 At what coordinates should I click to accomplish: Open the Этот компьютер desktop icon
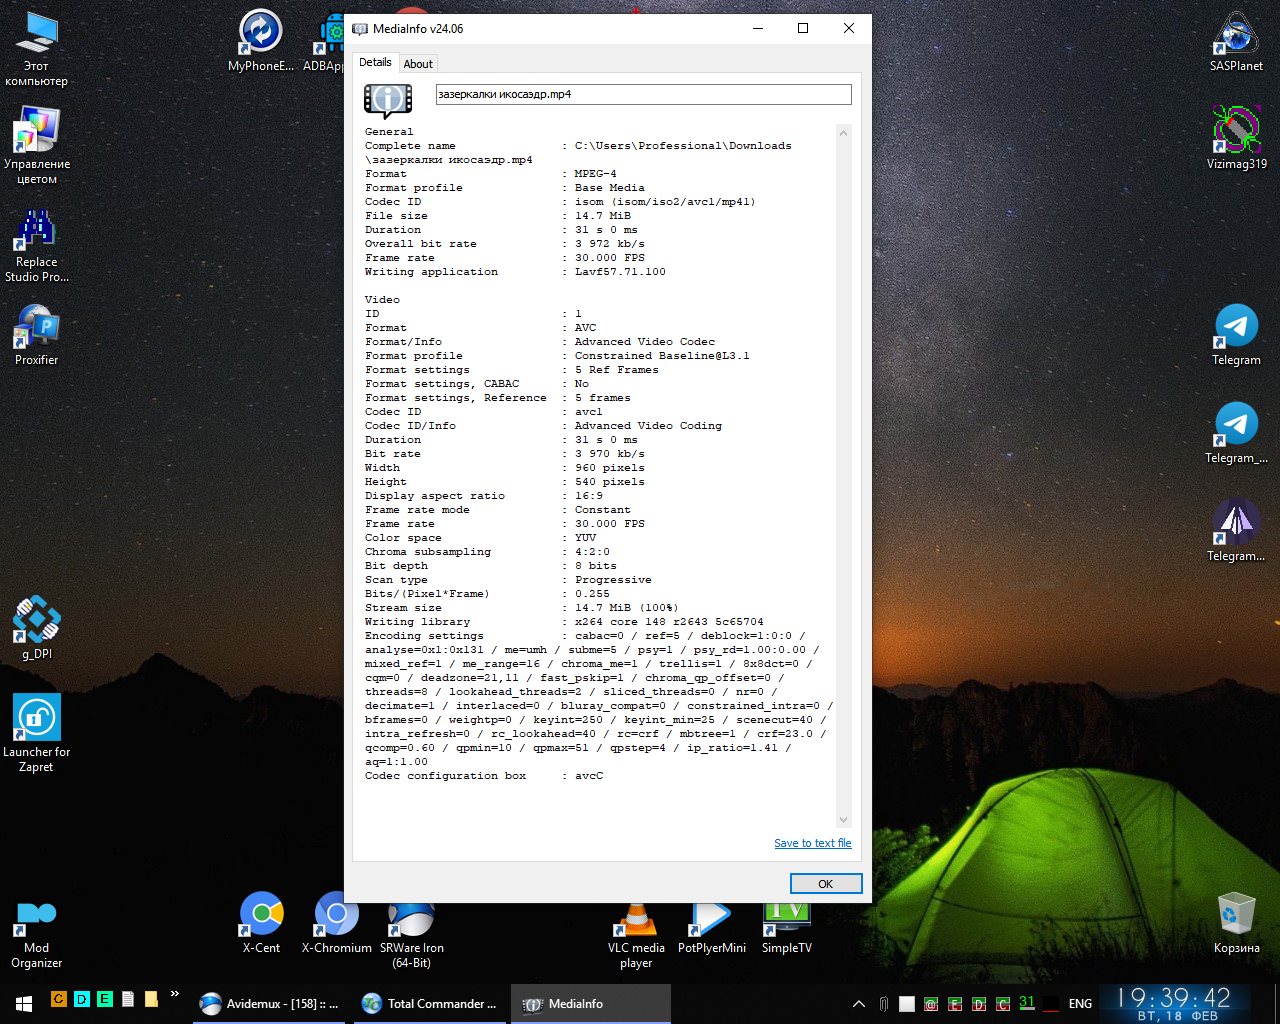(37, 49)
